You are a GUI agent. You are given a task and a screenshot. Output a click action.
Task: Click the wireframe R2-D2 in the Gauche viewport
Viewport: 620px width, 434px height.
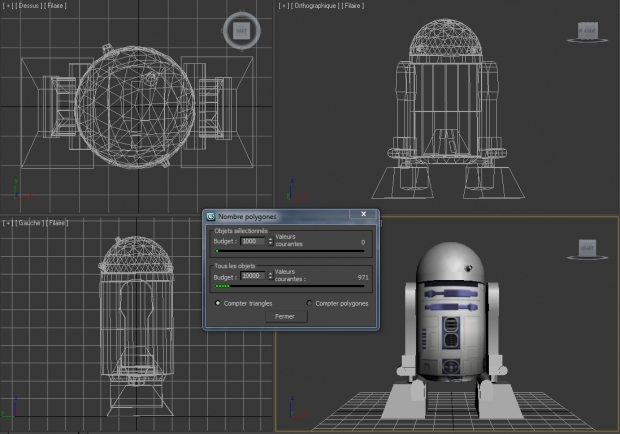[x=136, y=326]
